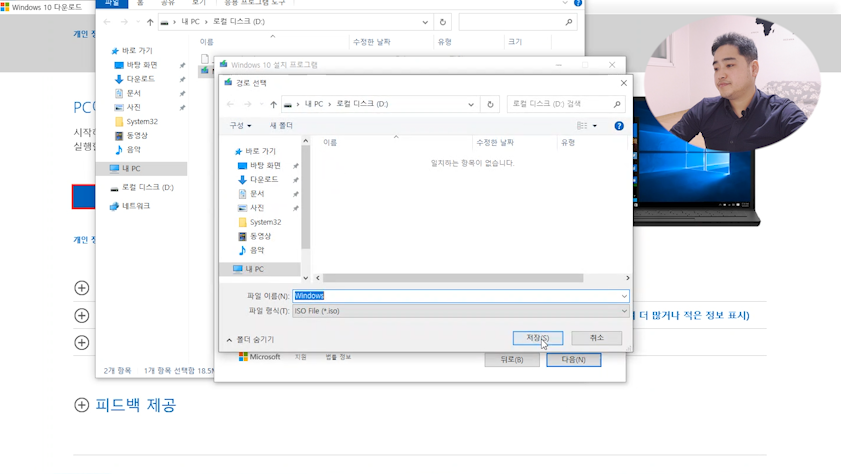Close the 경로 선택 dialog
Viewport: 841px width, 474px height.
(623, 83)
